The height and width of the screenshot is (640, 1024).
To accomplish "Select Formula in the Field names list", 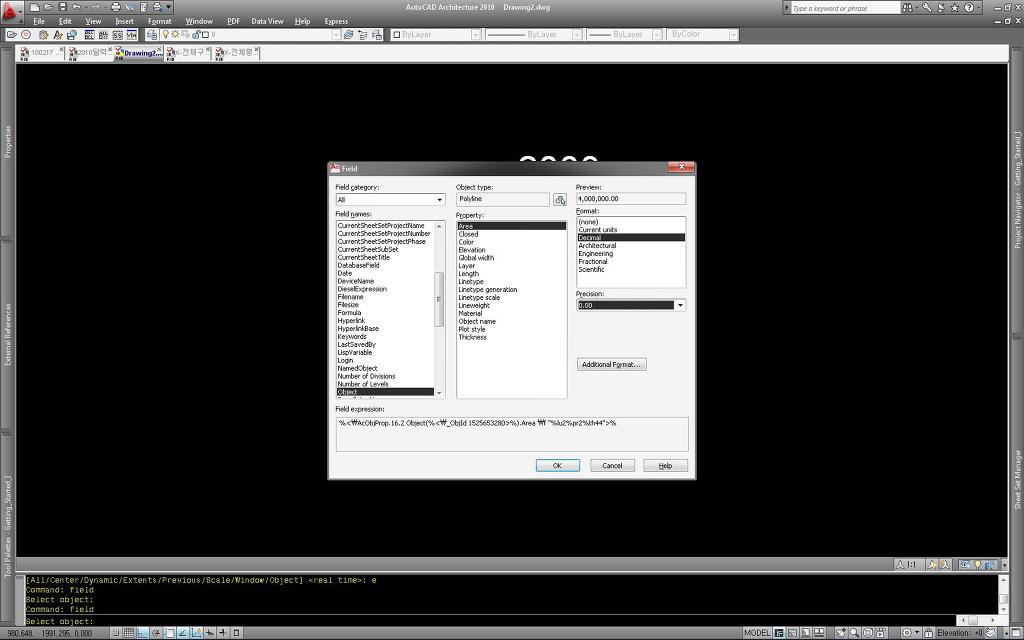I will point(349,313).
